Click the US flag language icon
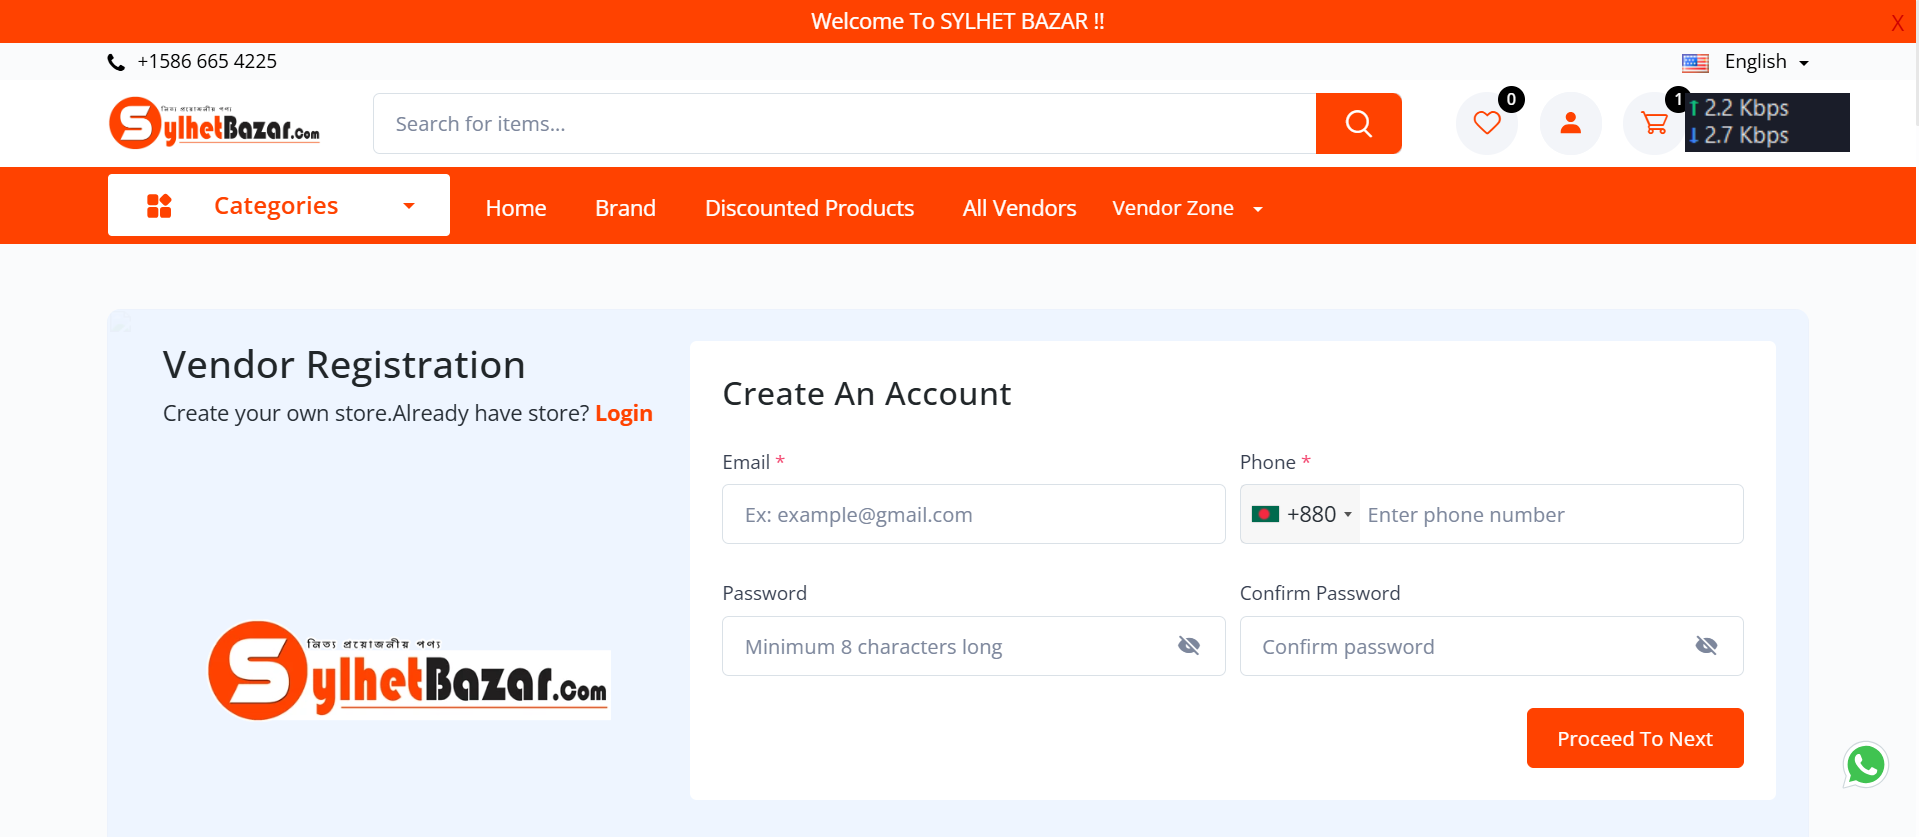Viewport: 1919px width, 837px height. (x=1695, y=63)
